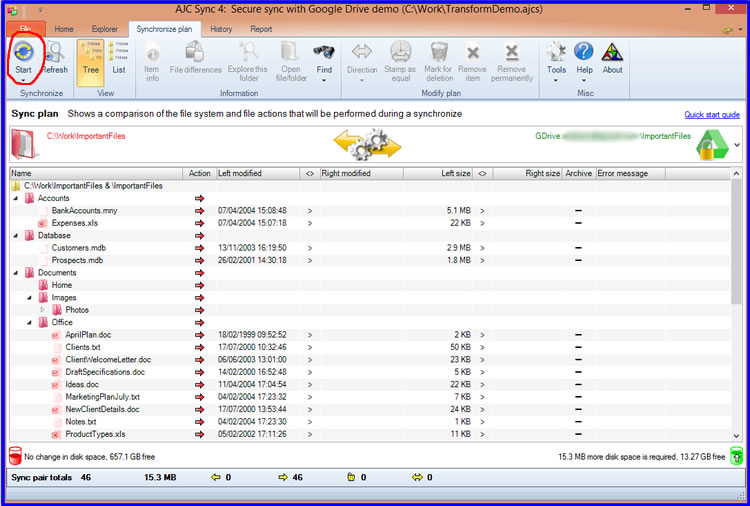Select the Ideas.doc file
This screenshot has width=750, height=506.
click(82, 385)
